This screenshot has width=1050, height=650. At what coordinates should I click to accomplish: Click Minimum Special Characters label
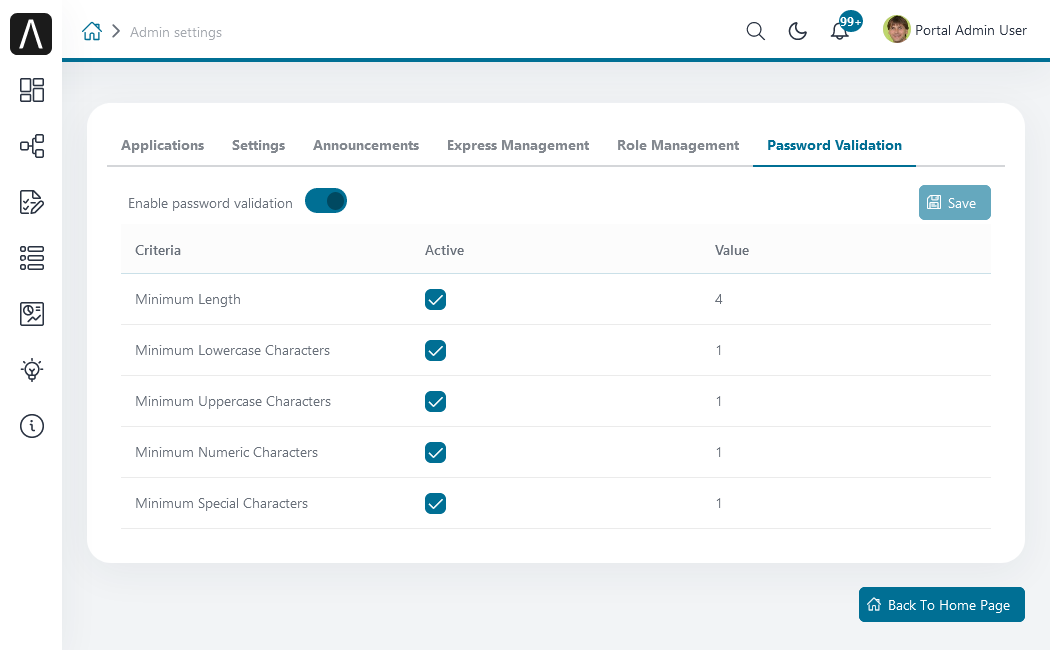[x=222, y=503]
